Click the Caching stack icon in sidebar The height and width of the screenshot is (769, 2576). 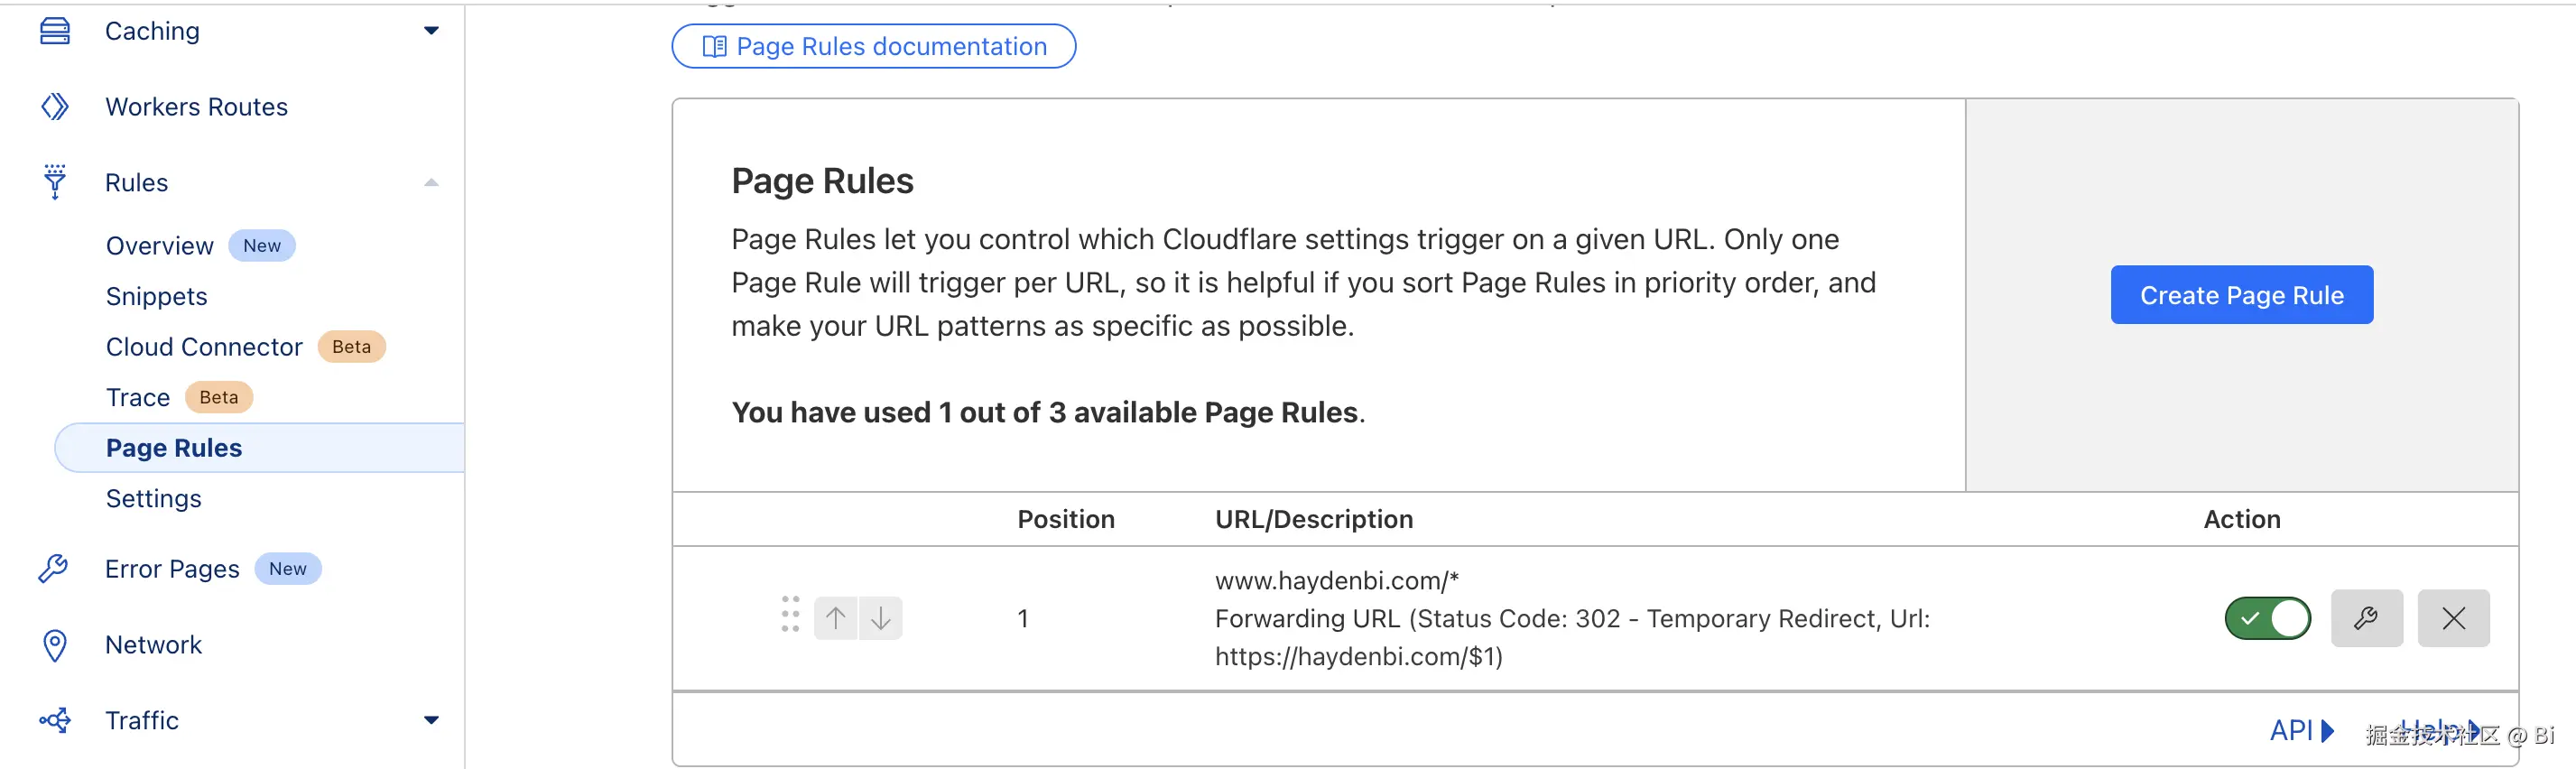coord(55,31)
